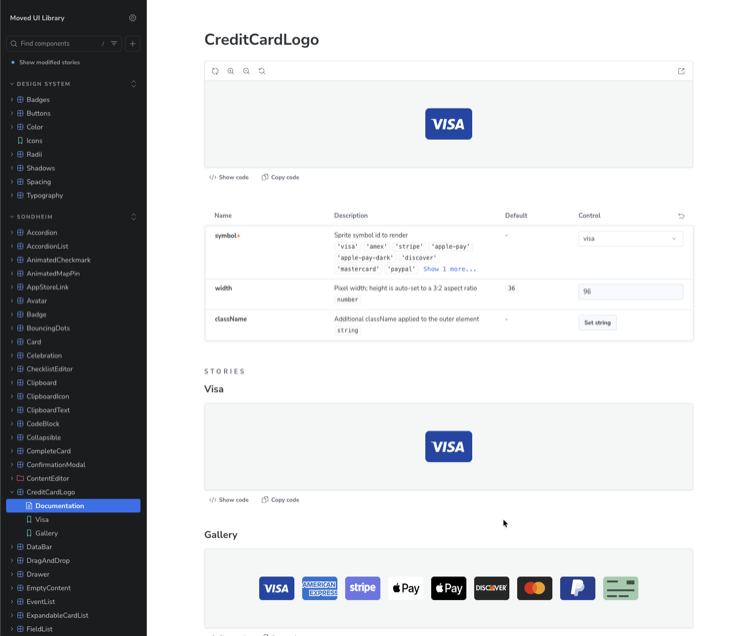Click the filter icon in search box
This screenshot has width=750, height=636.
pos(114,44)
